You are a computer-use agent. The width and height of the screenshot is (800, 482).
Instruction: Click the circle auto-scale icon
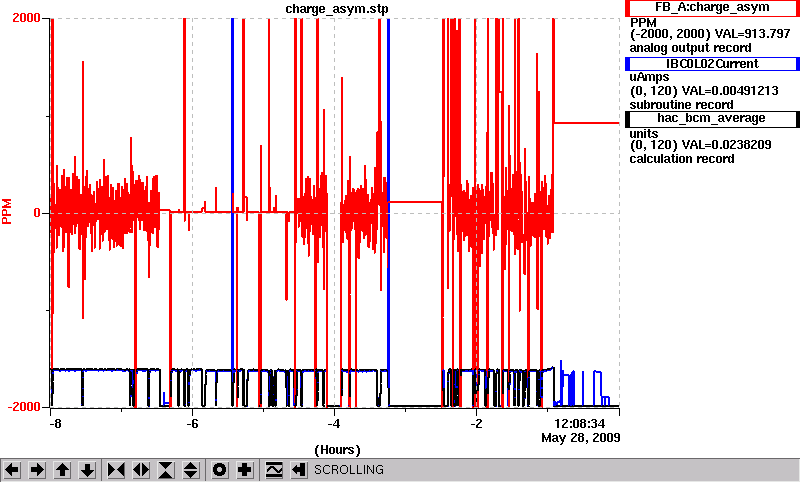tap(220, 469)
